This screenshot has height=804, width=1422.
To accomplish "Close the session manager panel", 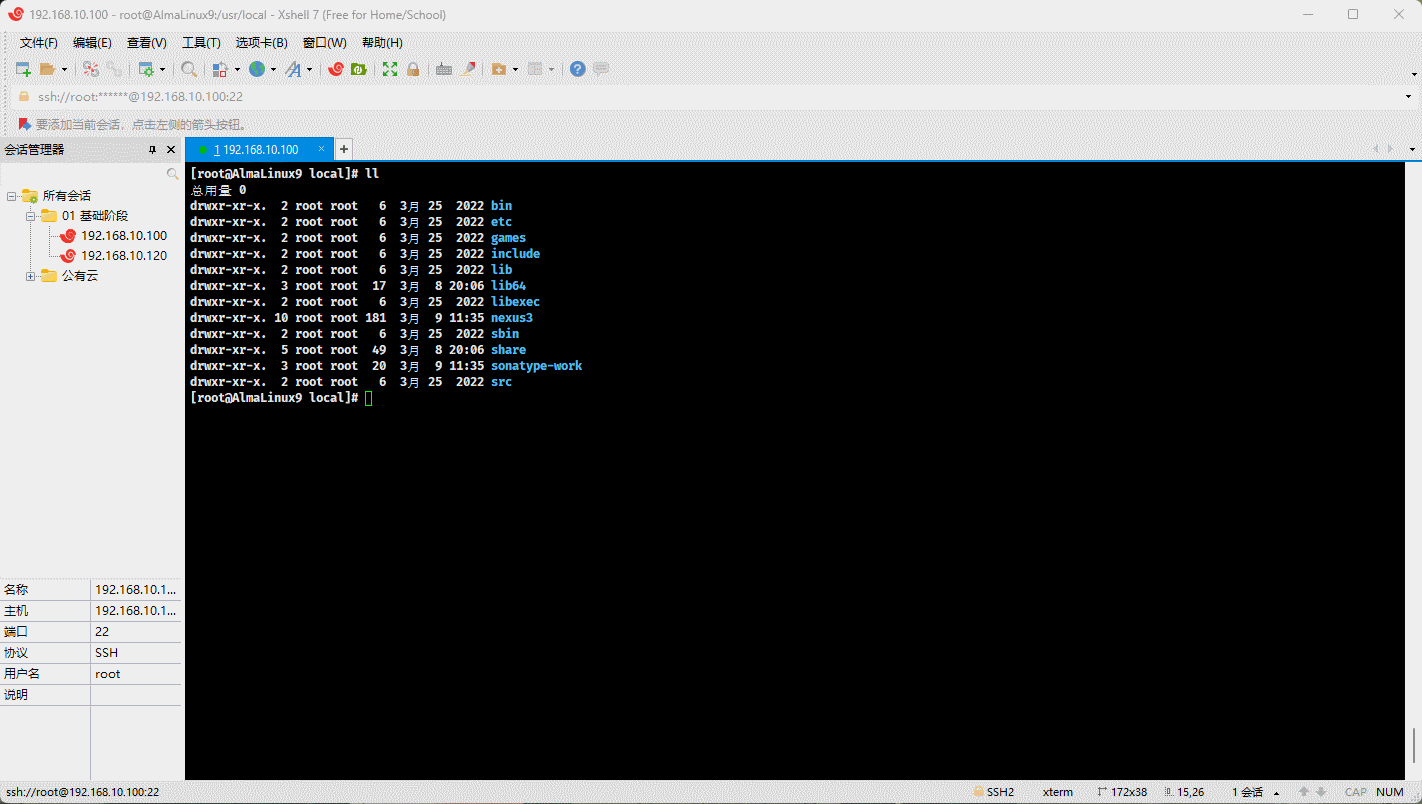I will click(171, 149).
